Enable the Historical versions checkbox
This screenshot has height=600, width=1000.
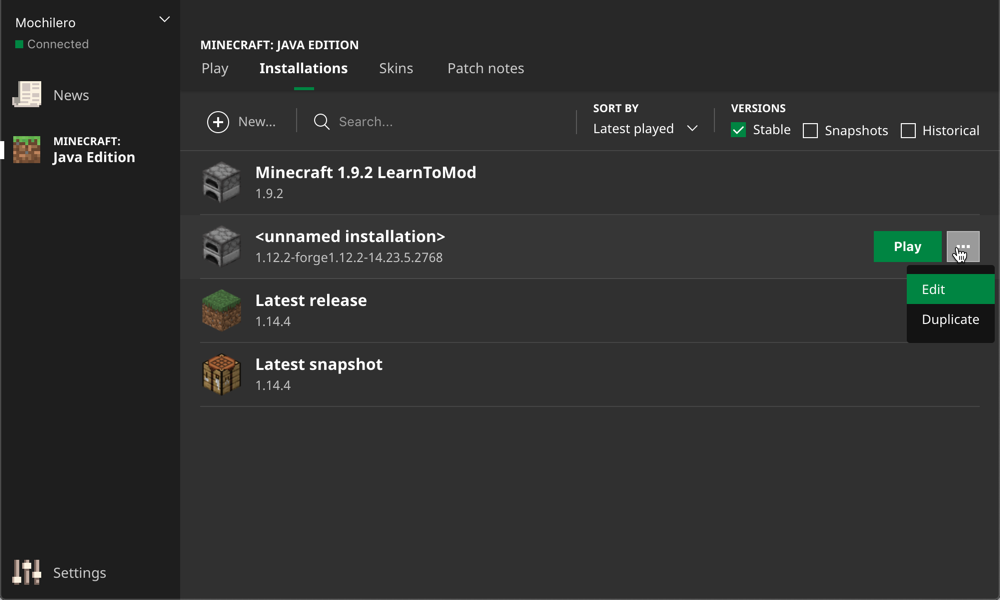908,131
